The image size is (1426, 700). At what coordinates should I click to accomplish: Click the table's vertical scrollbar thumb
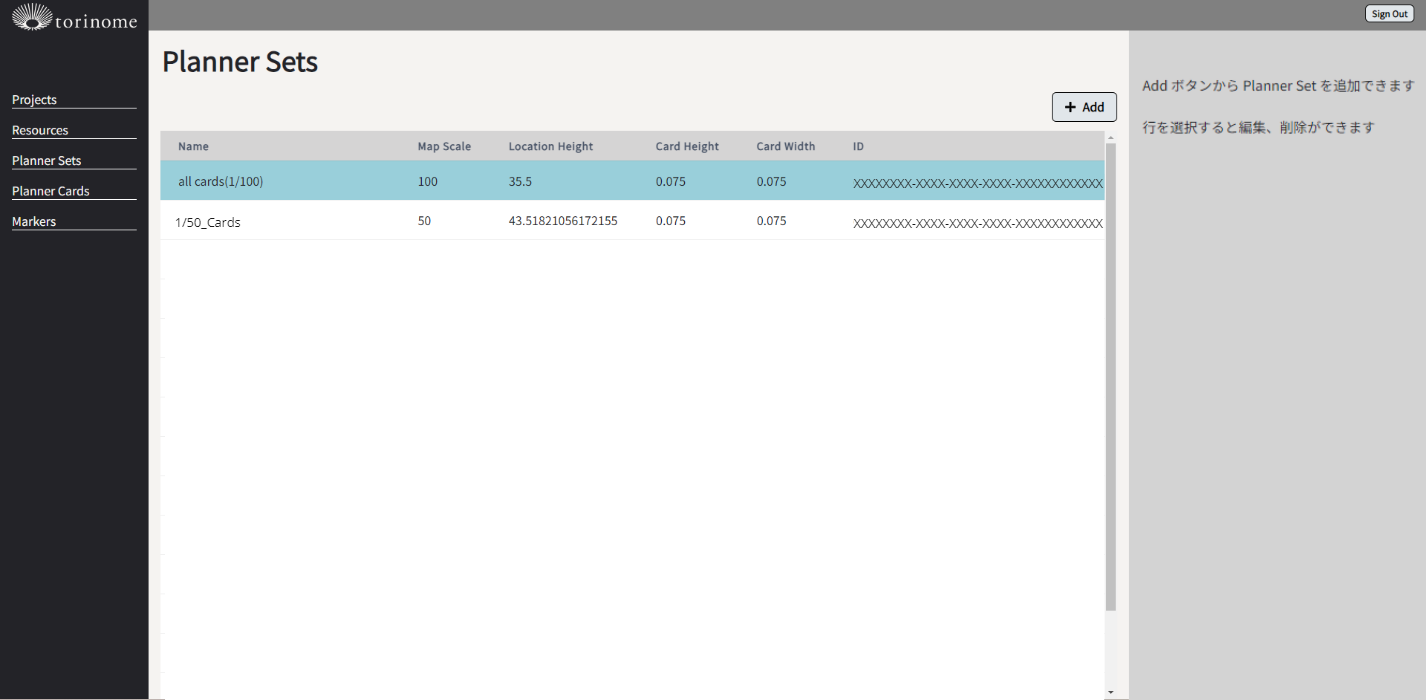[x=1111, y=375]
